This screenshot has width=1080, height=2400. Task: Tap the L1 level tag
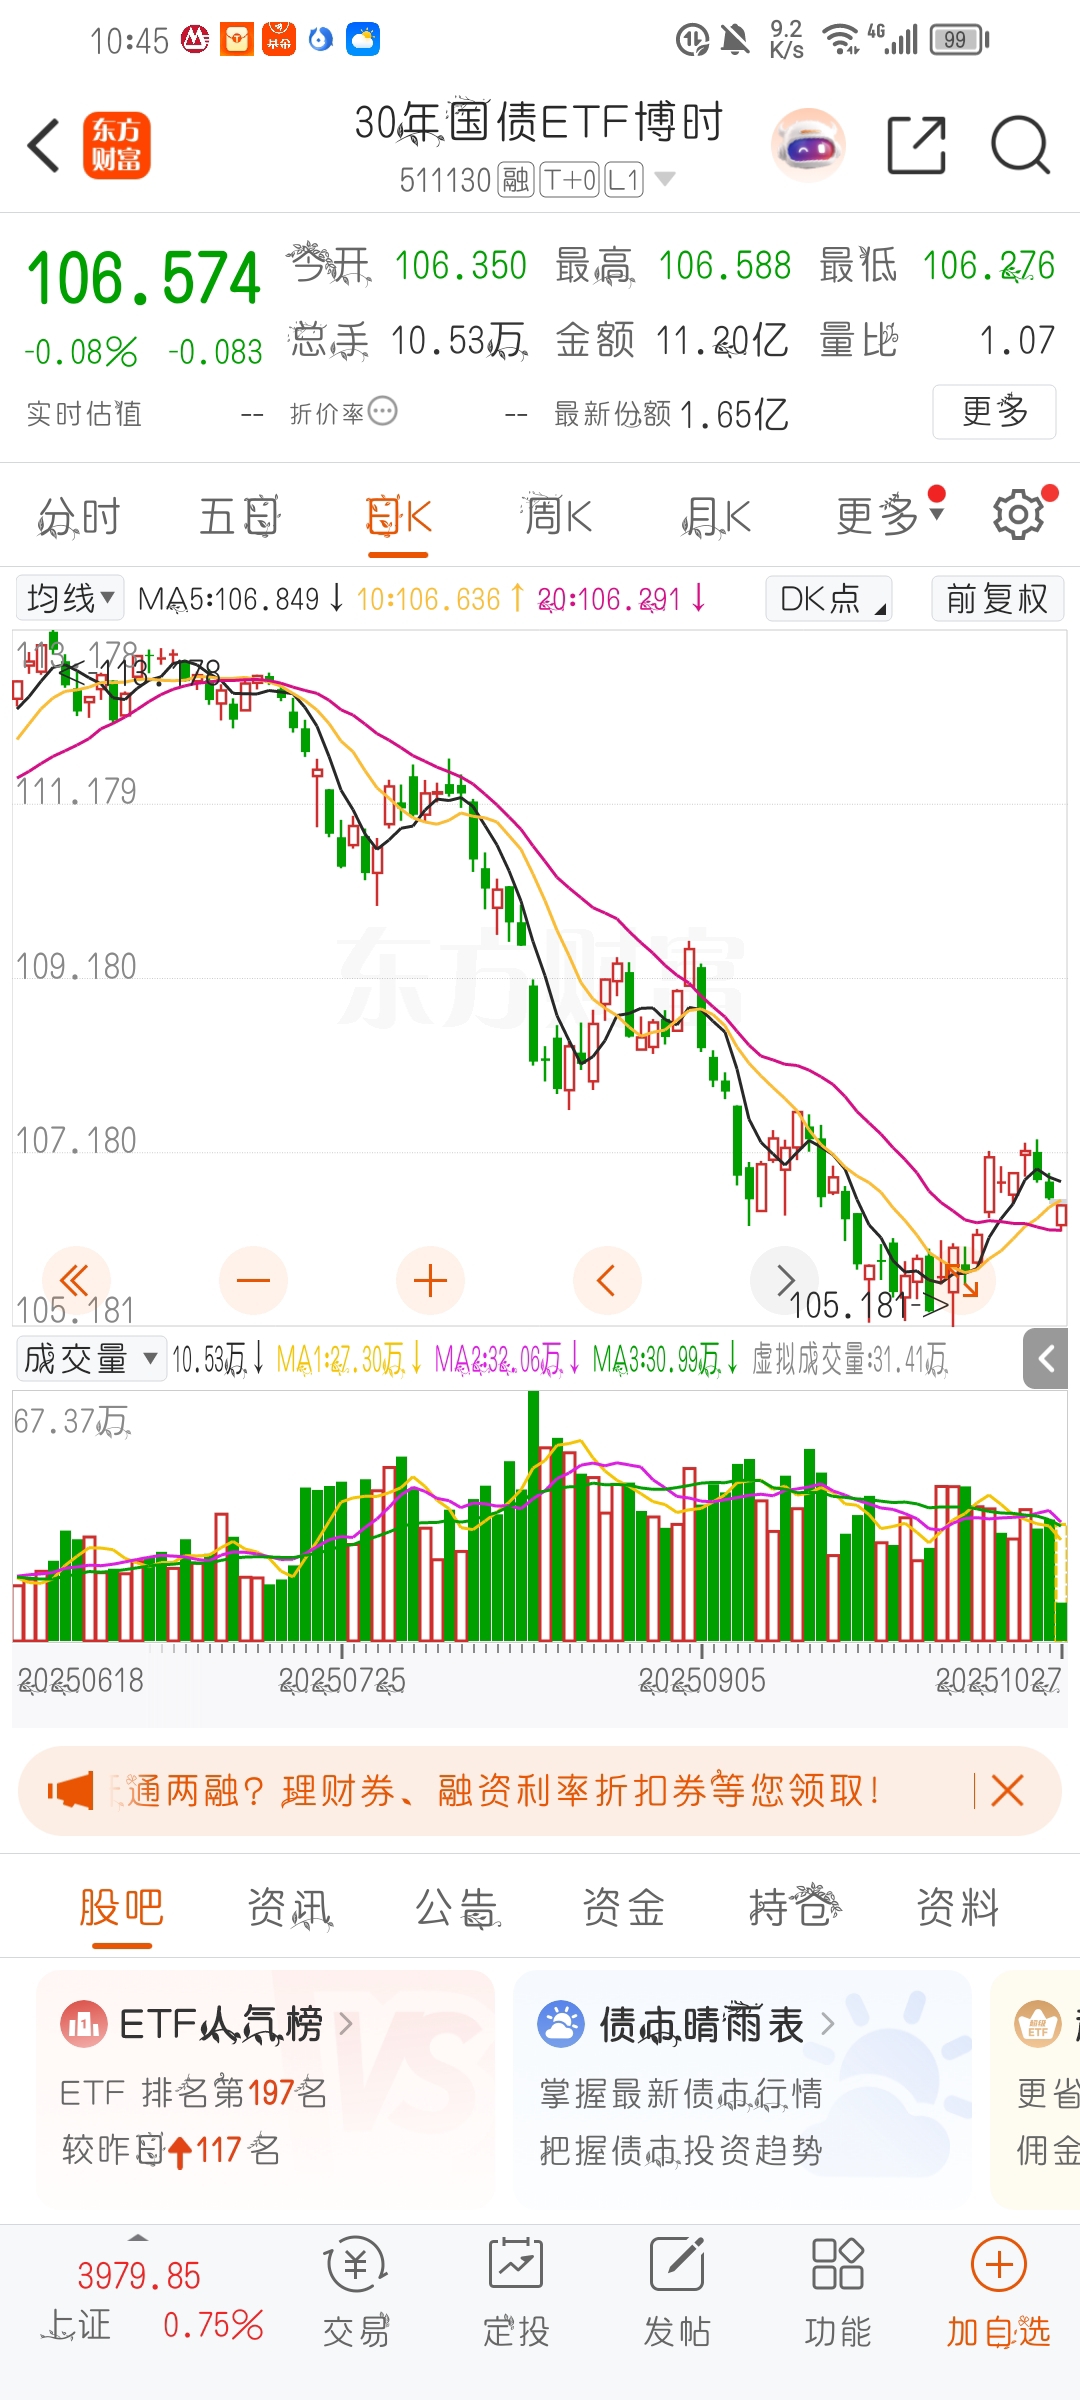coord(624,180)
